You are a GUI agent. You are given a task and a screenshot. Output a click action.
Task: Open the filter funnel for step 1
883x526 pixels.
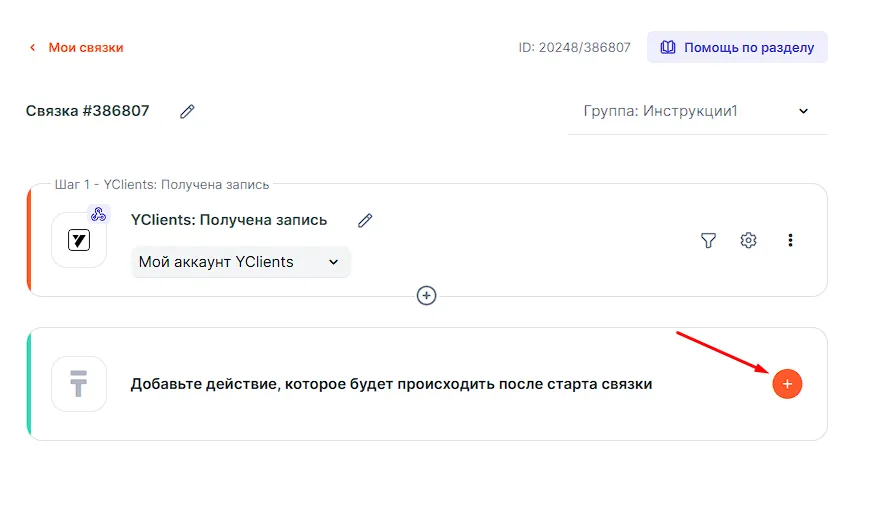coord(708,240)
